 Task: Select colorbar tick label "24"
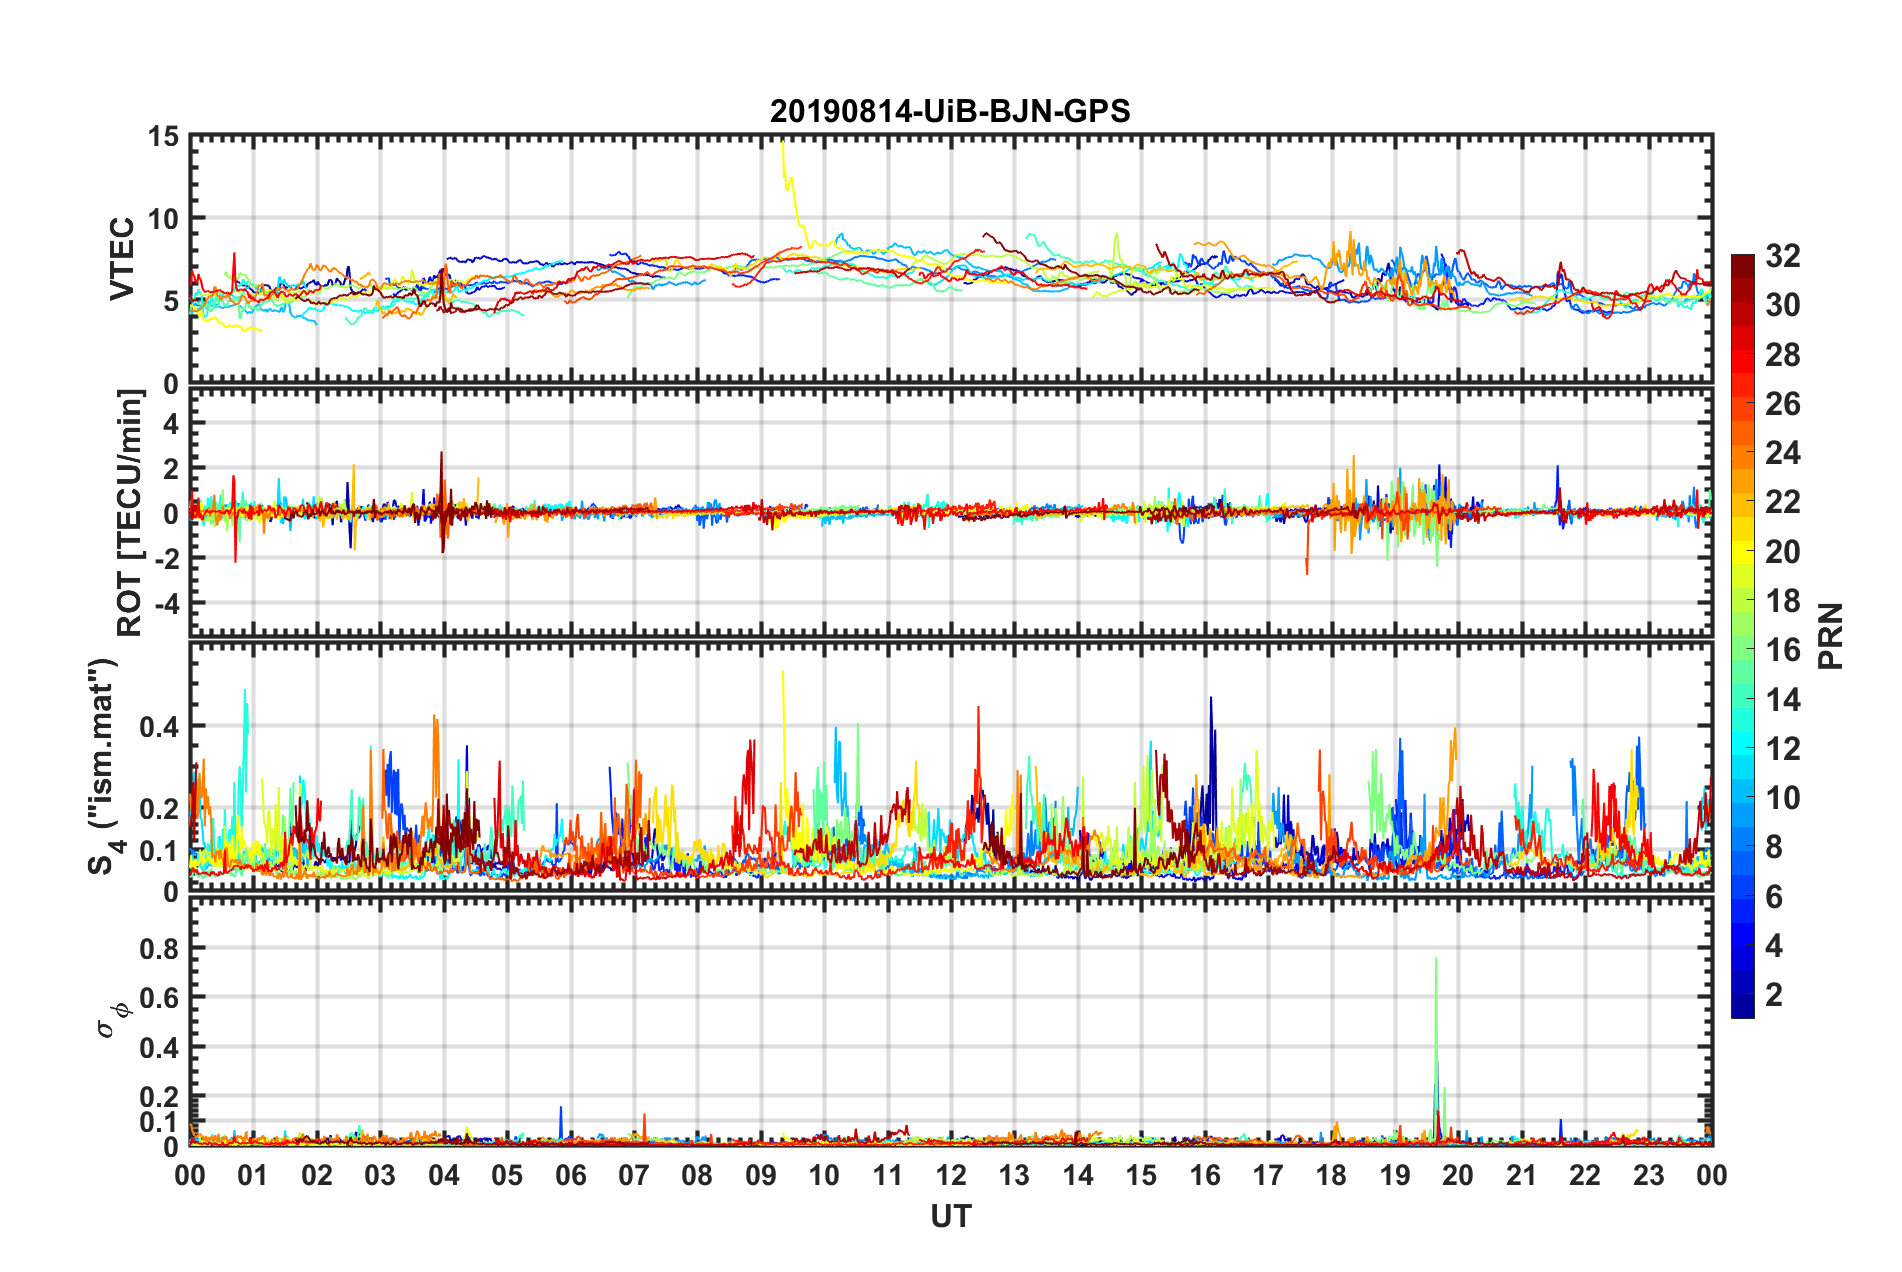[x=1783, y=453]
